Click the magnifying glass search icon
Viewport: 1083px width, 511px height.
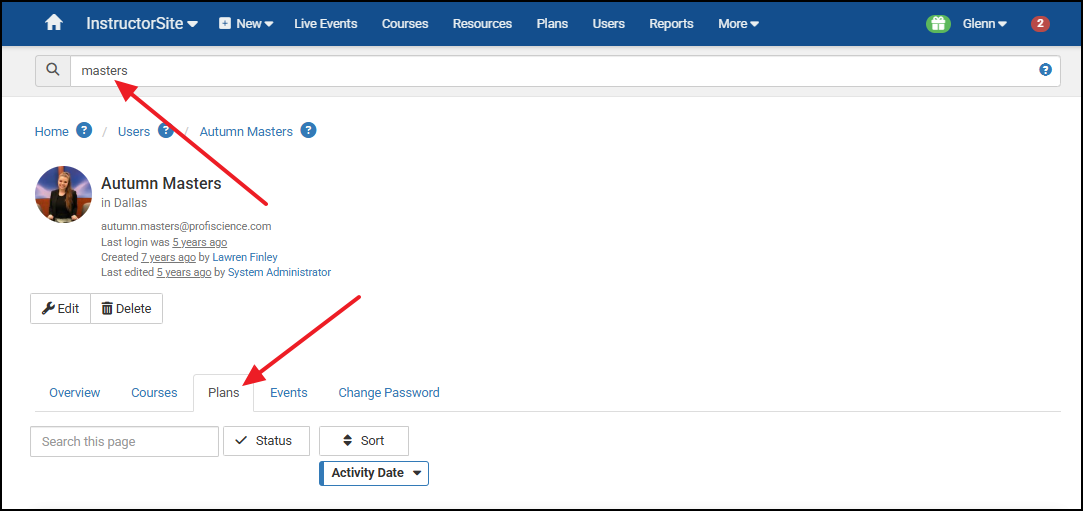click(53, 70)
